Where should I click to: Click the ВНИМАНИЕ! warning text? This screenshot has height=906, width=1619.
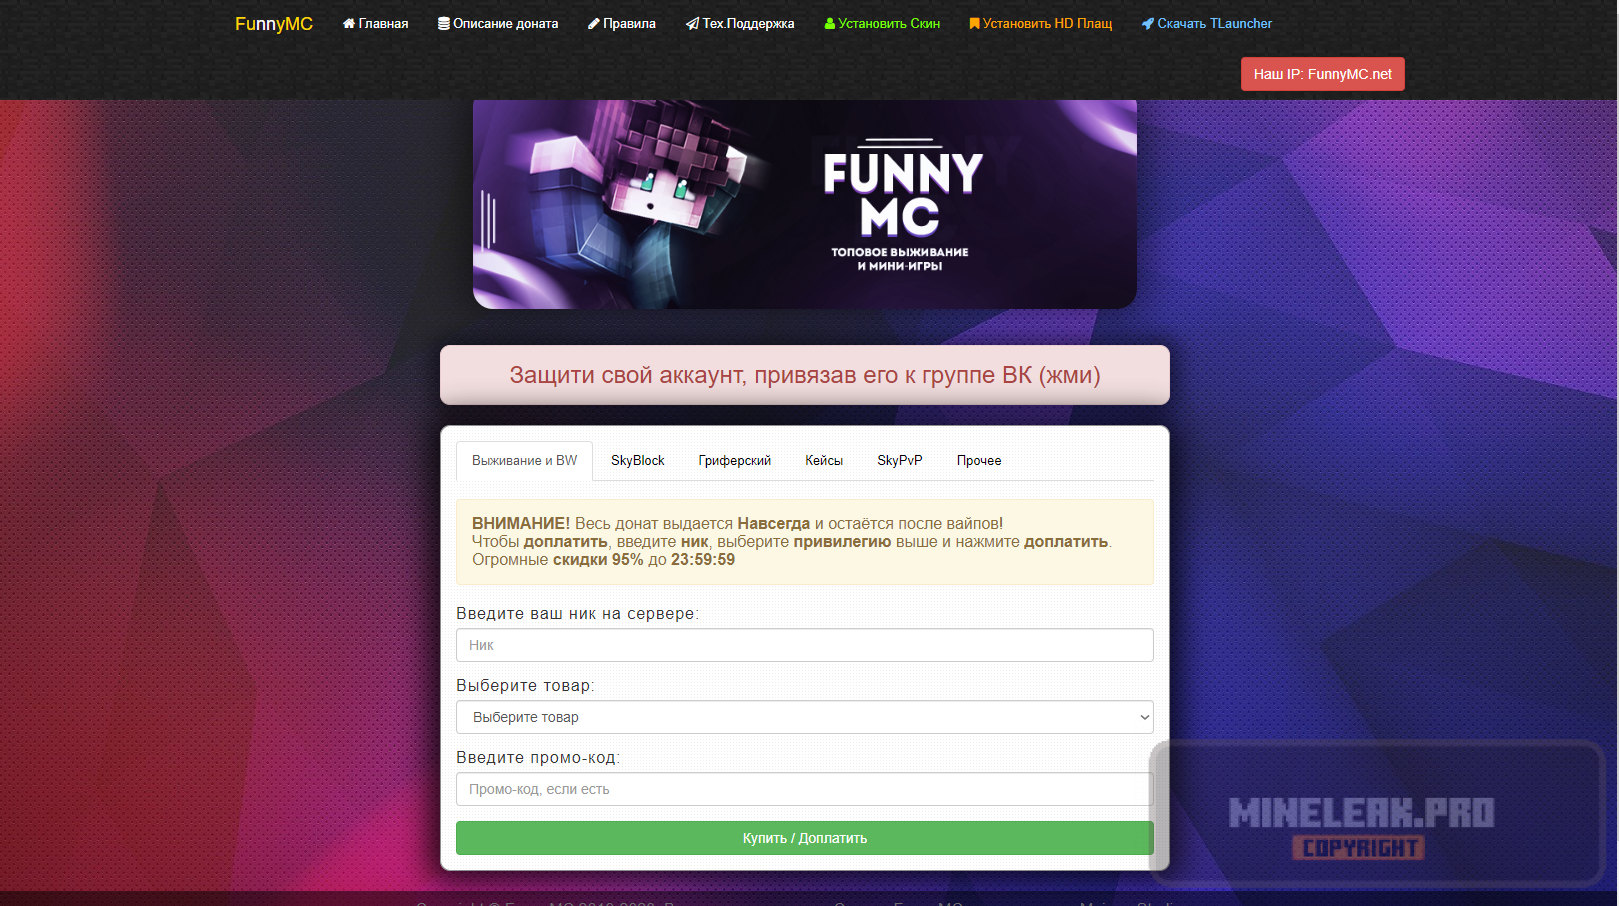(x=521, y=523)
